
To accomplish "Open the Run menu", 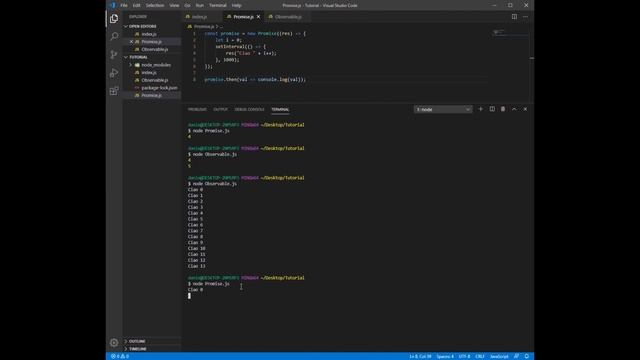I will coord(200,5).
